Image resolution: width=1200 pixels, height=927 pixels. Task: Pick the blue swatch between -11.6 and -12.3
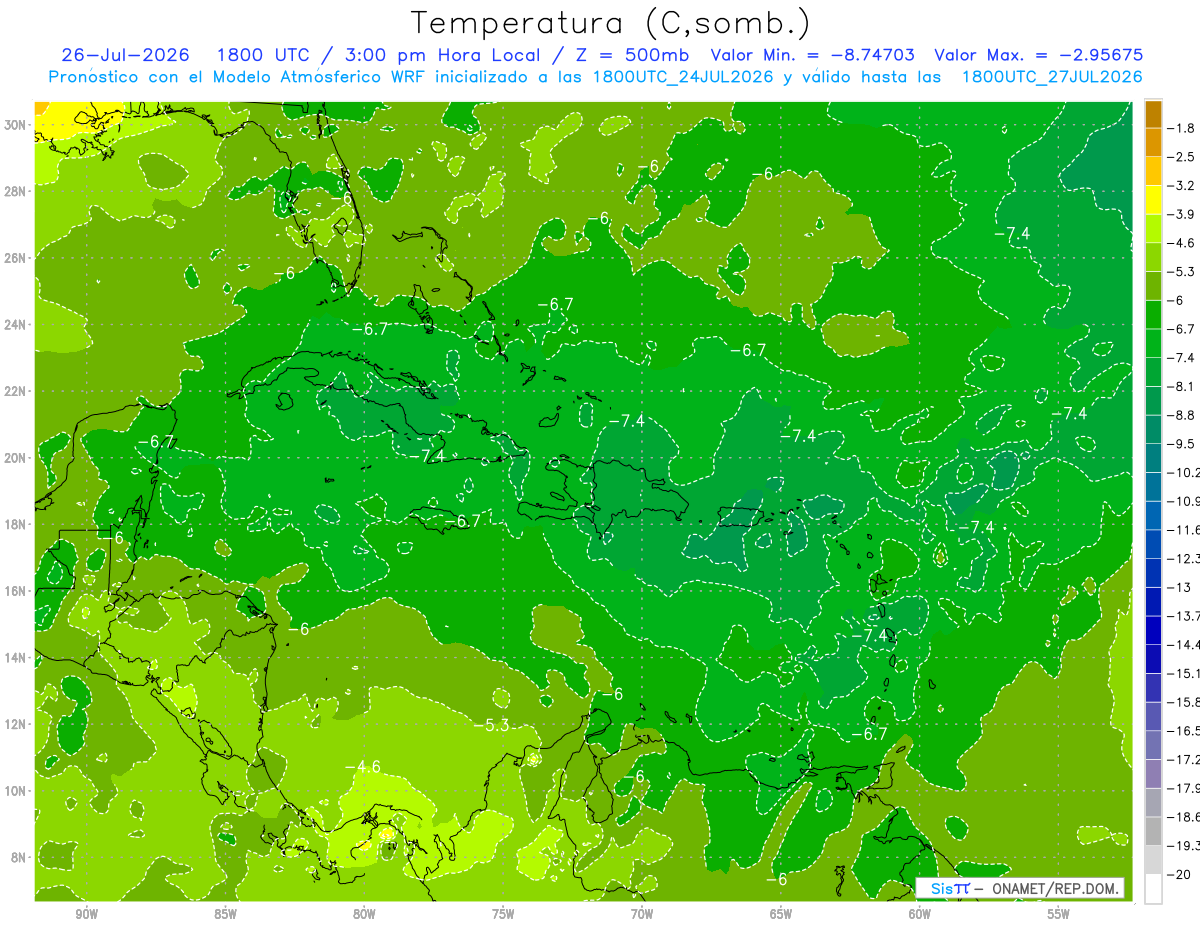[1153, 544]
